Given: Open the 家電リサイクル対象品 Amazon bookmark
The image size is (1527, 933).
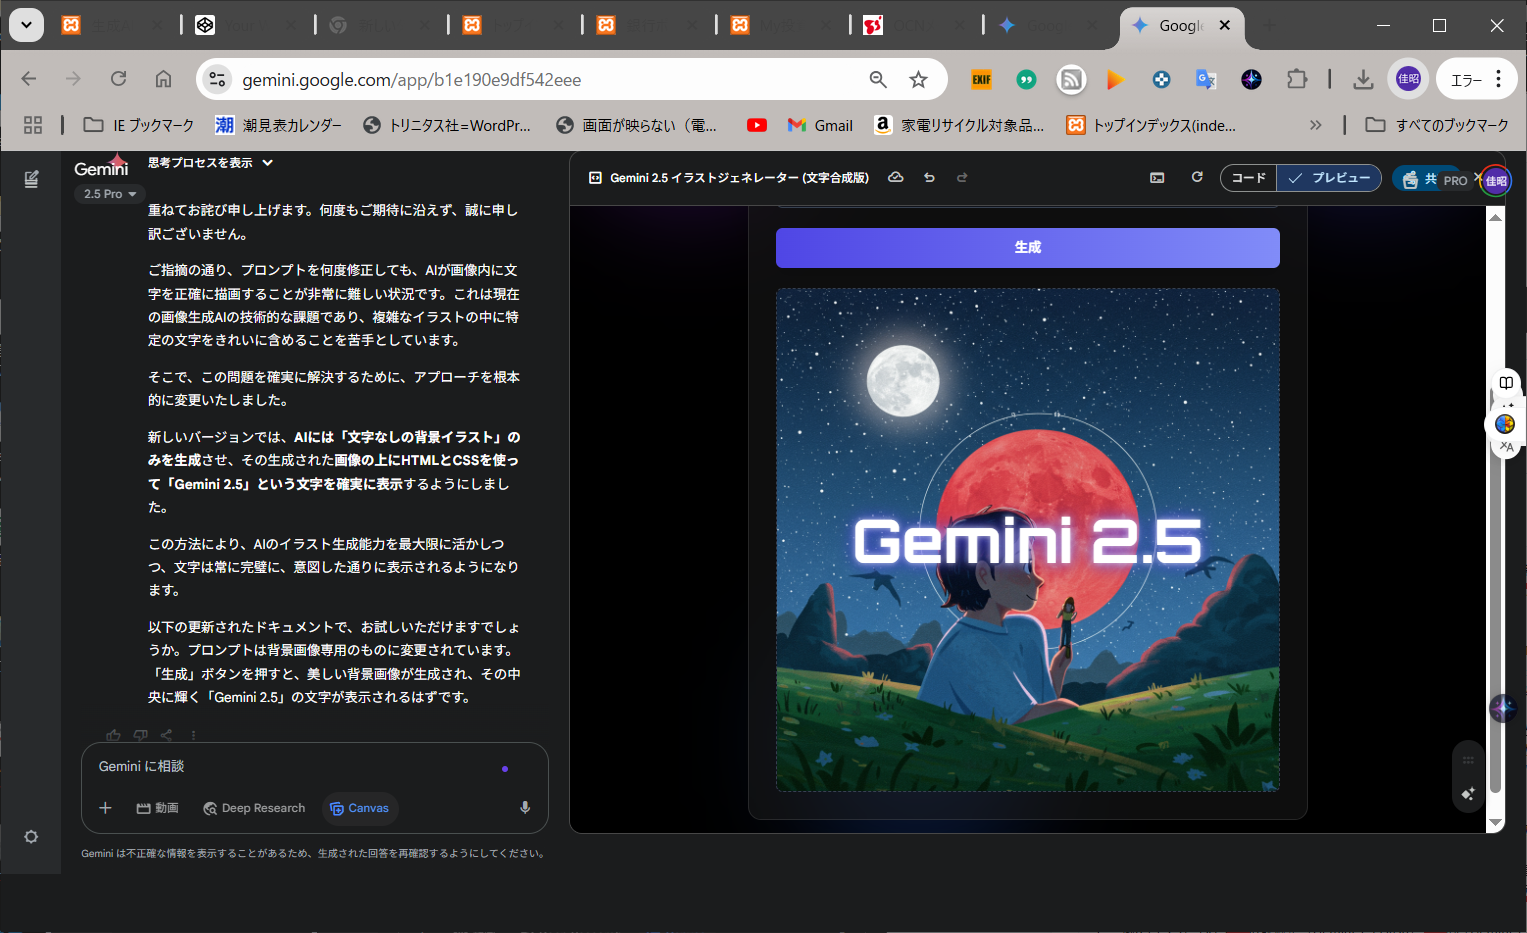Looking at the screenshot, I should pos(959,125).
